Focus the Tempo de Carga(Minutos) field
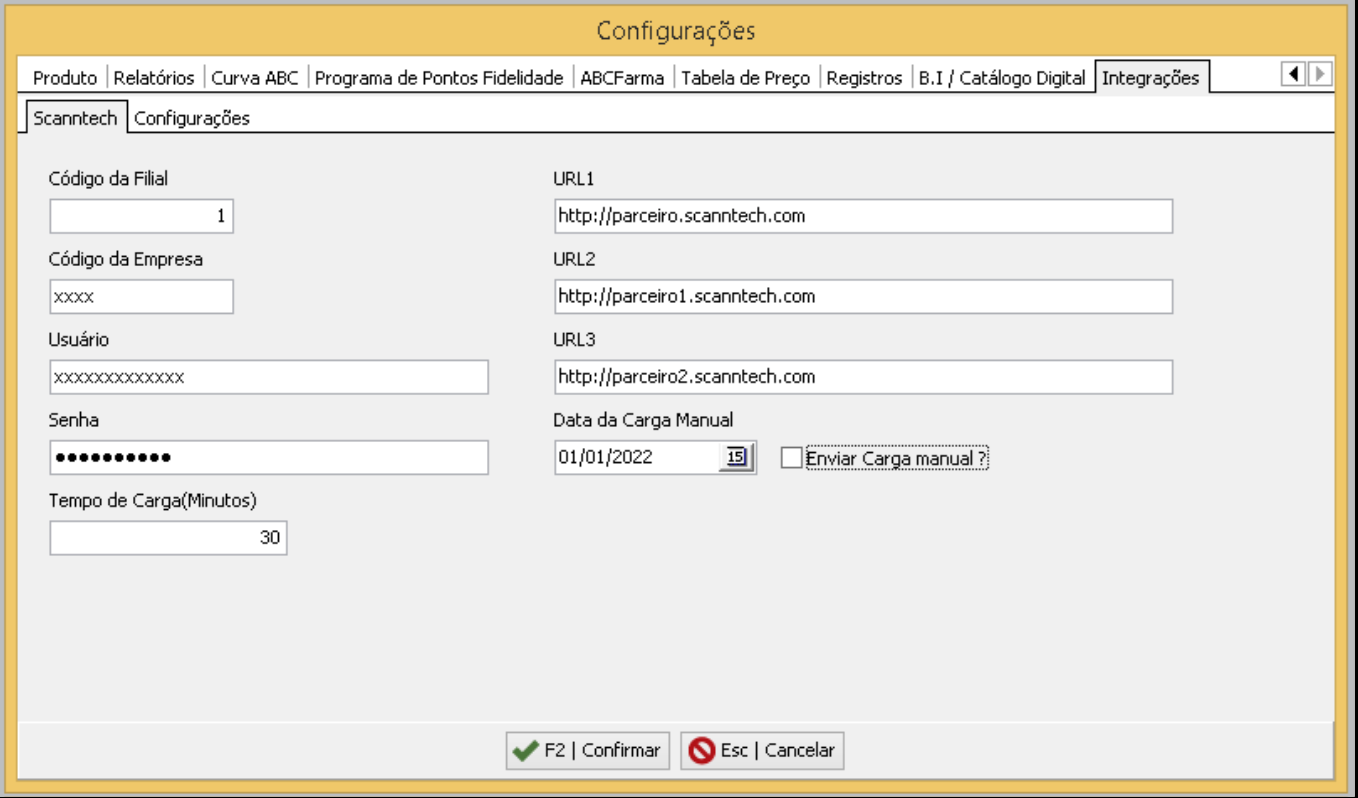 tap(168, 538)
